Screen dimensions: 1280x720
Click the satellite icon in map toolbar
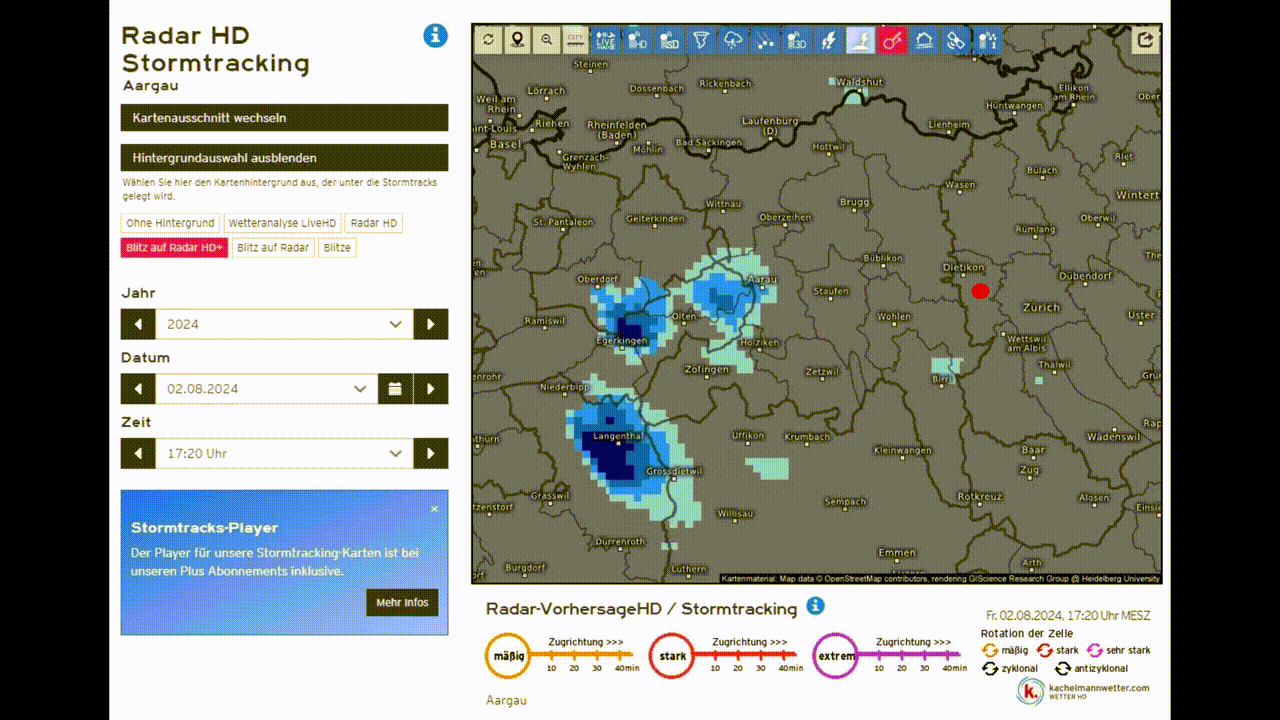point(955,40)
